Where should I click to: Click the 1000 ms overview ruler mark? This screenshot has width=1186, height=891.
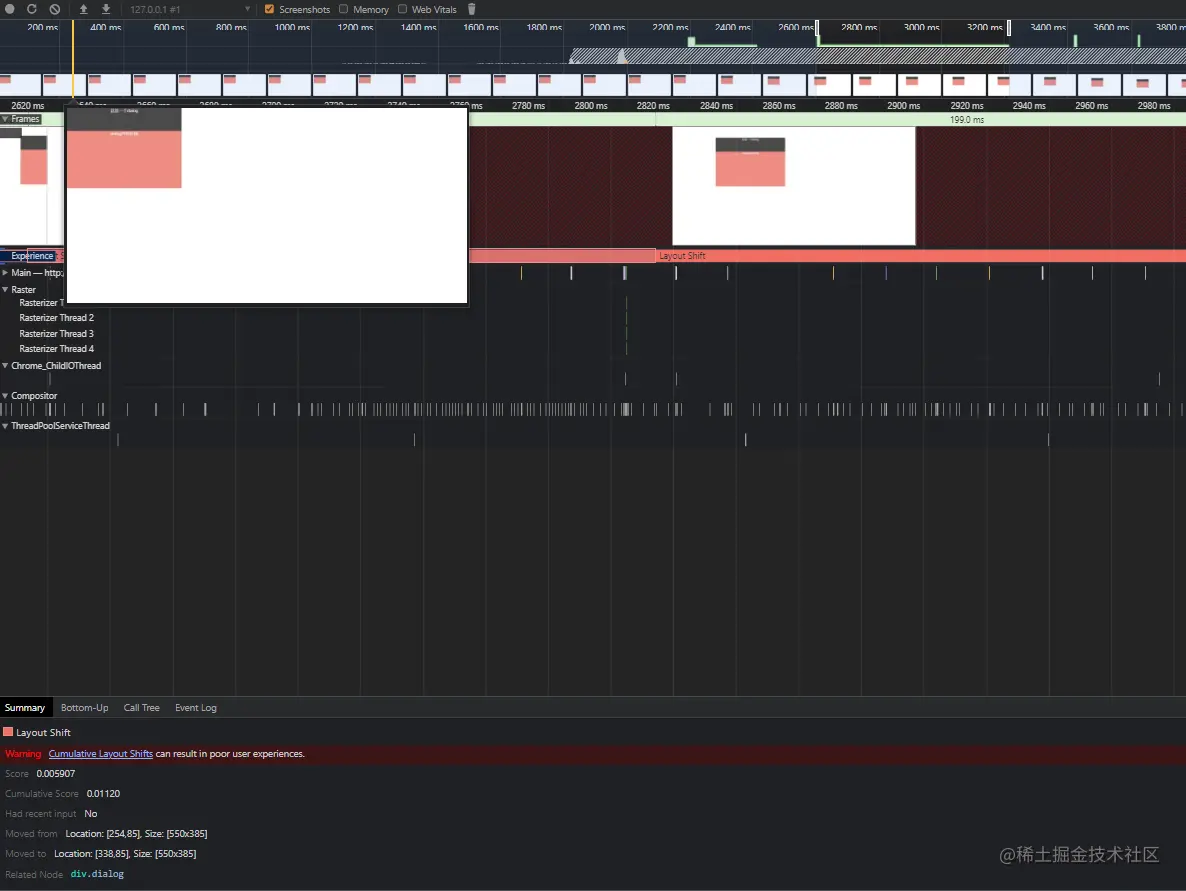(x=292, y=27)
